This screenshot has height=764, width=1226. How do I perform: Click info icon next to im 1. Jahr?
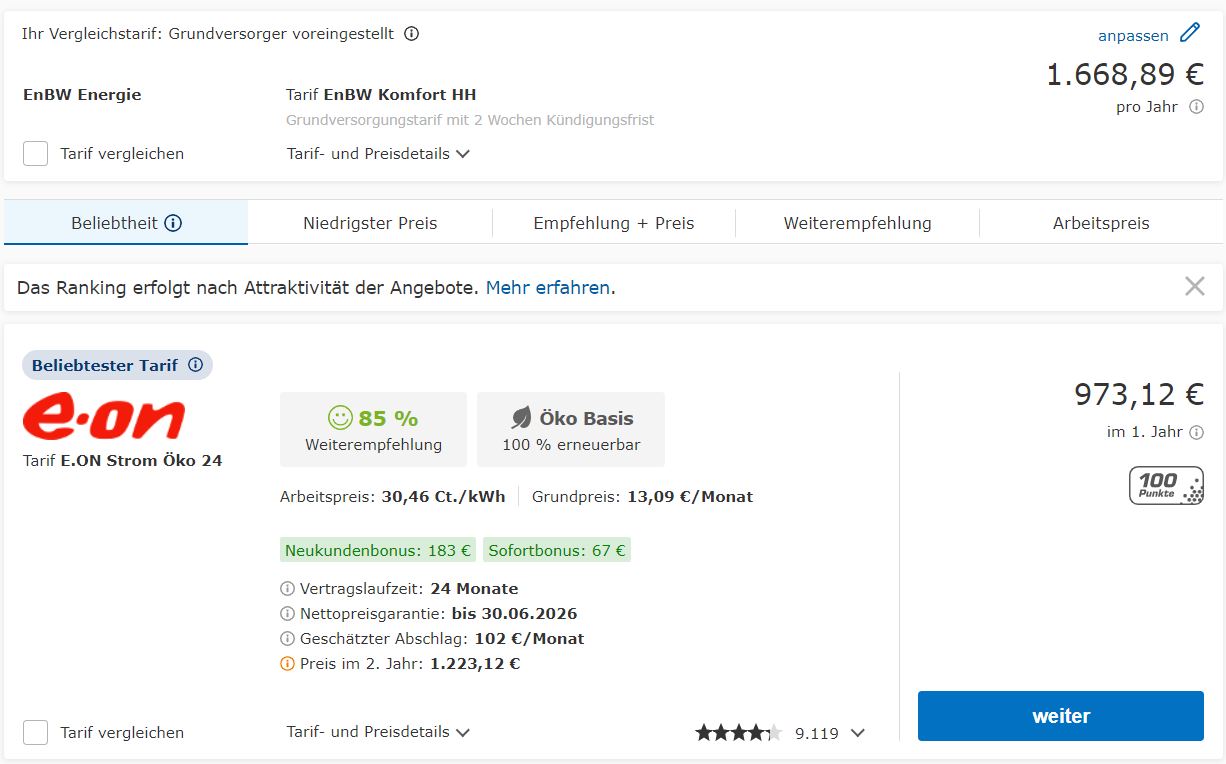(x=1196, y=433)
